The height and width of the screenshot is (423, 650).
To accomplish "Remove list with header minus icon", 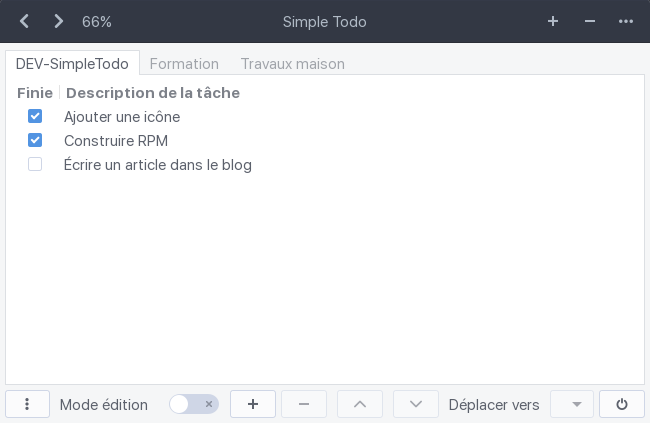I will pos(589,21).
